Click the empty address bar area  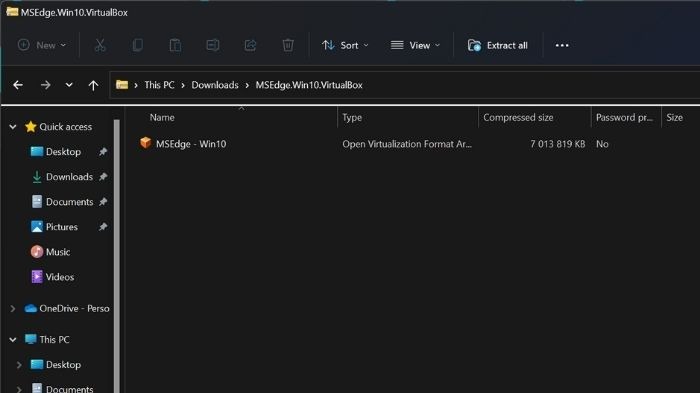click(x=531, y=85)
